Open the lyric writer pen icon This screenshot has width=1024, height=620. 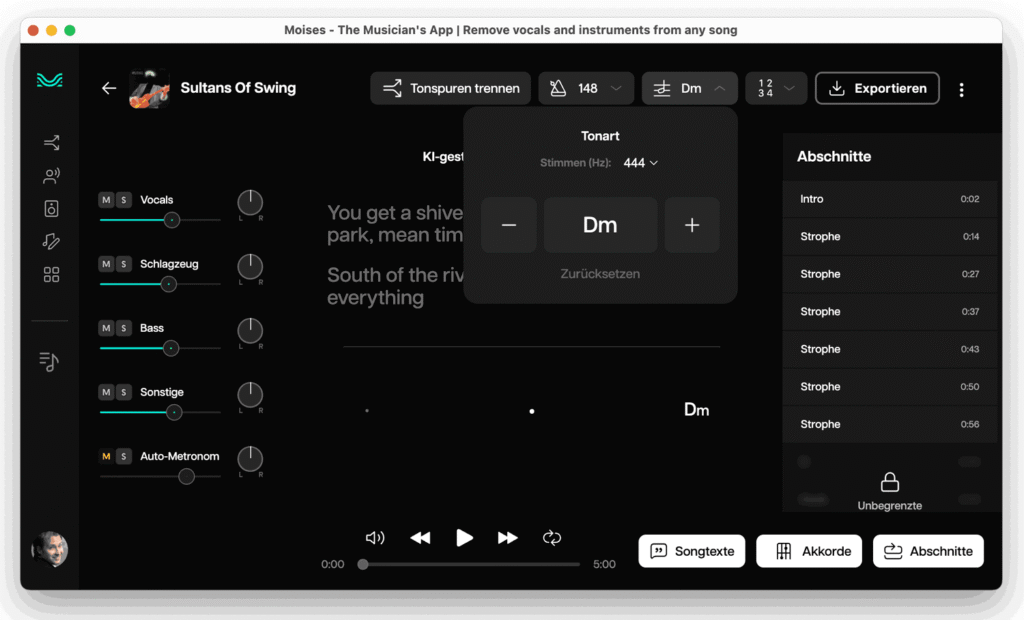52,242
